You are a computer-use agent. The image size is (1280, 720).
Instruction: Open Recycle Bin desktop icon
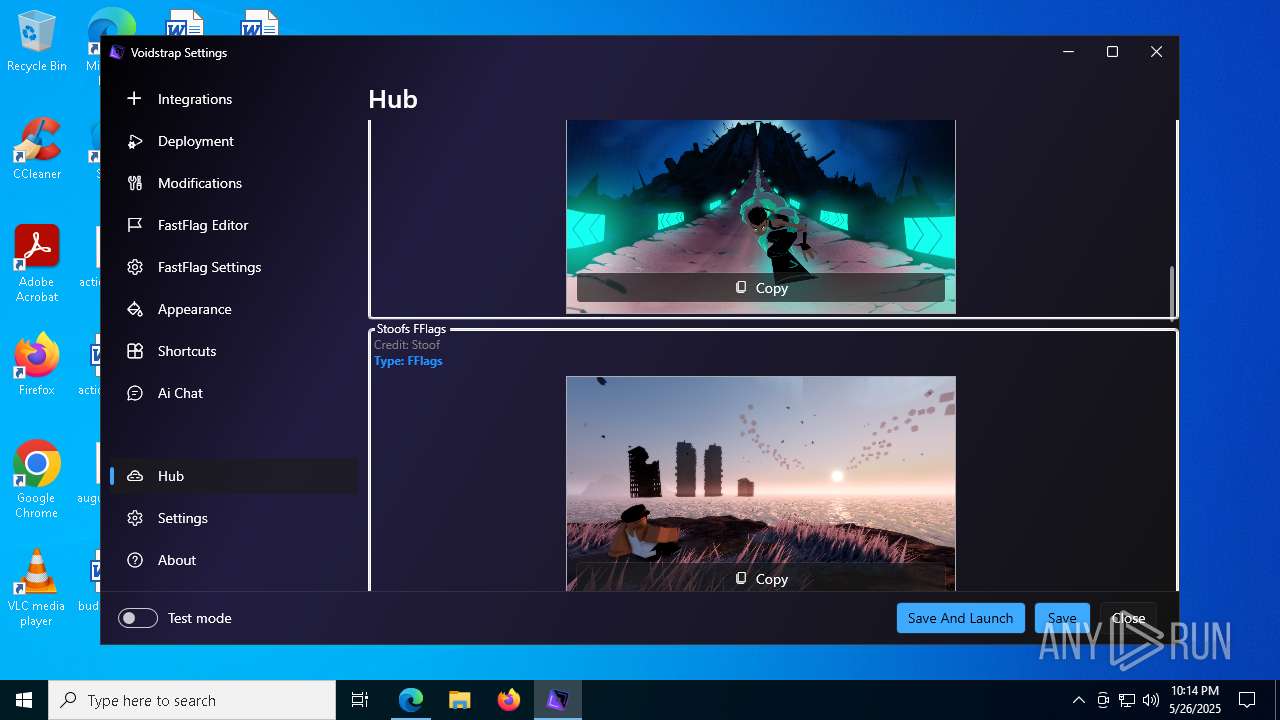point(37,42)
